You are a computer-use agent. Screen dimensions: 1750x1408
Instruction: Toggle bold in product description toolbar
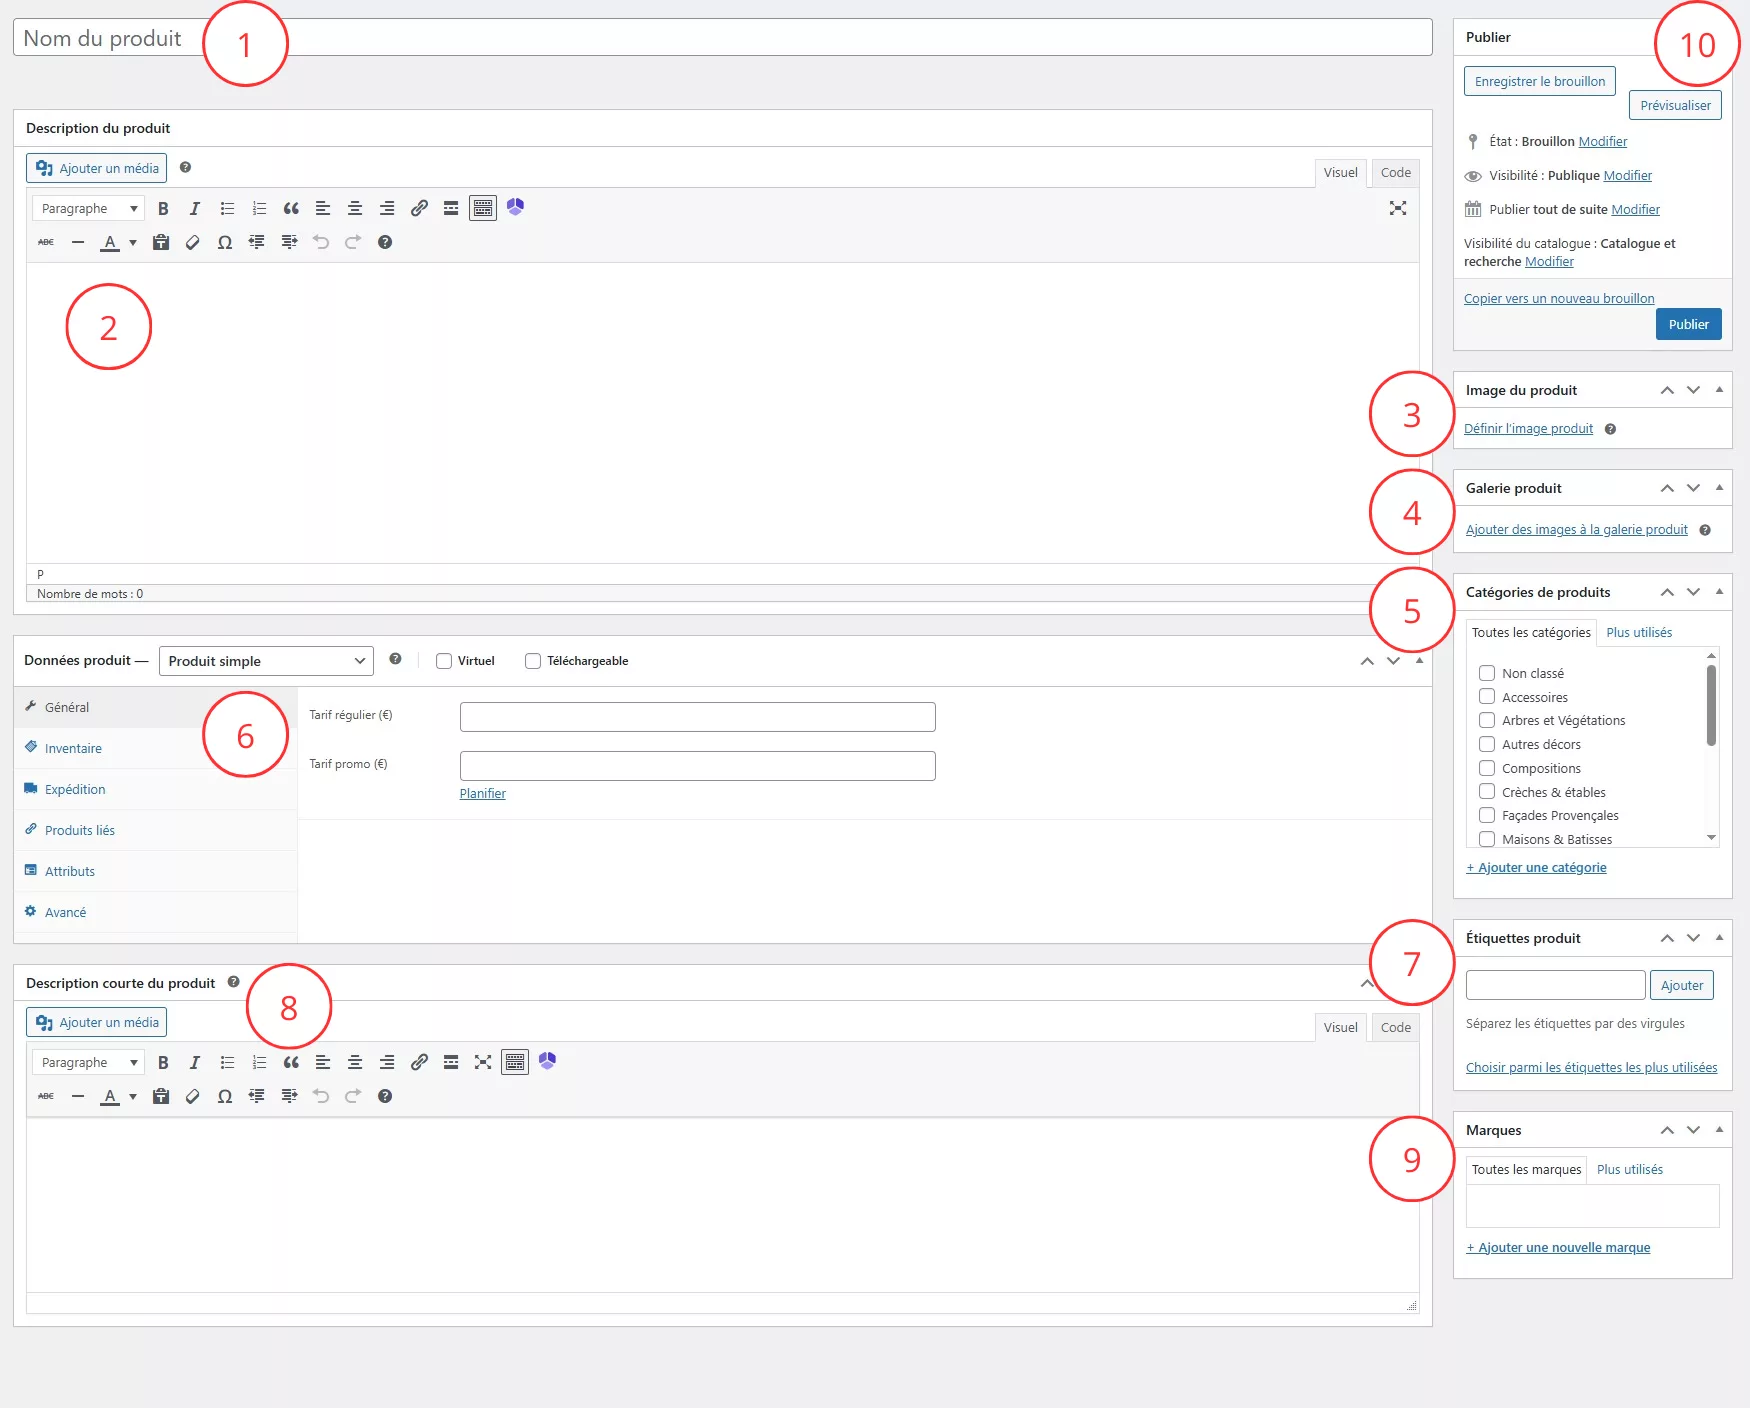163,208
